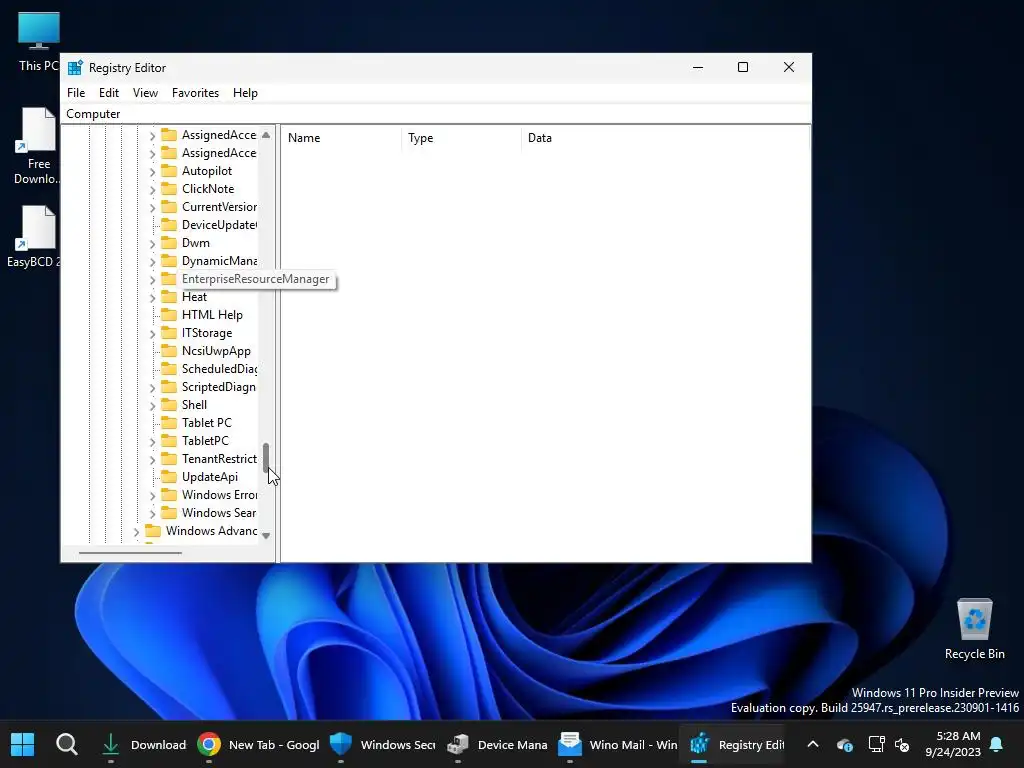The image size is (1024, 768).
Task: Select the This PC desktop icon
Action: coord(38,41)
